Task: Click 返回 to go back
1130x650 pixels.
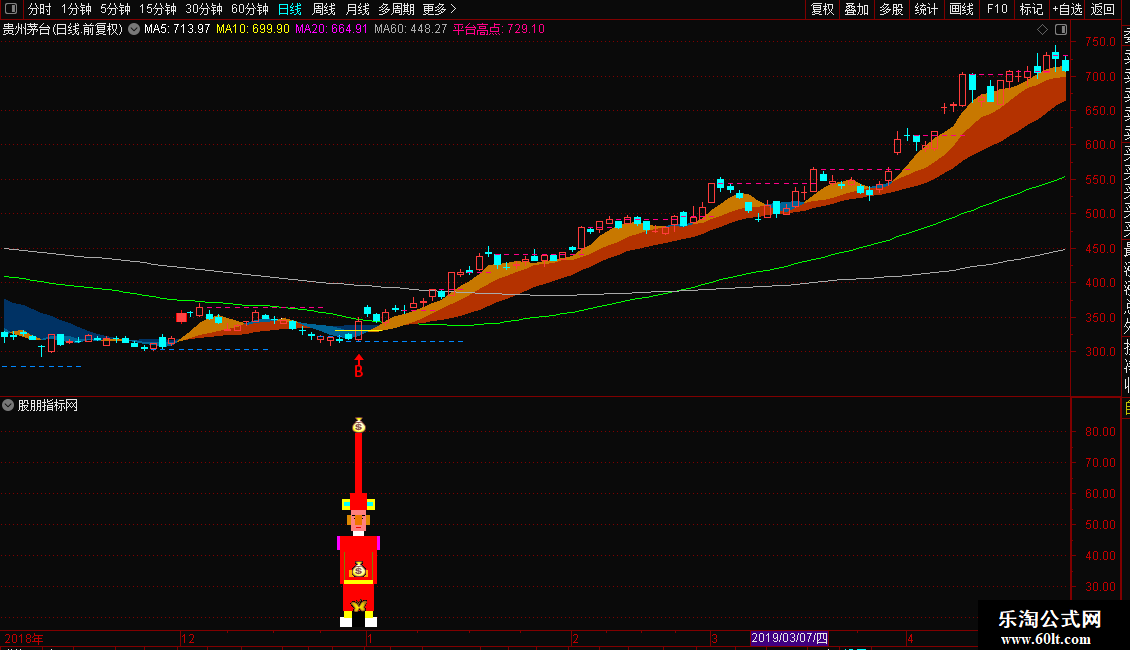Action: point(1103,9)
